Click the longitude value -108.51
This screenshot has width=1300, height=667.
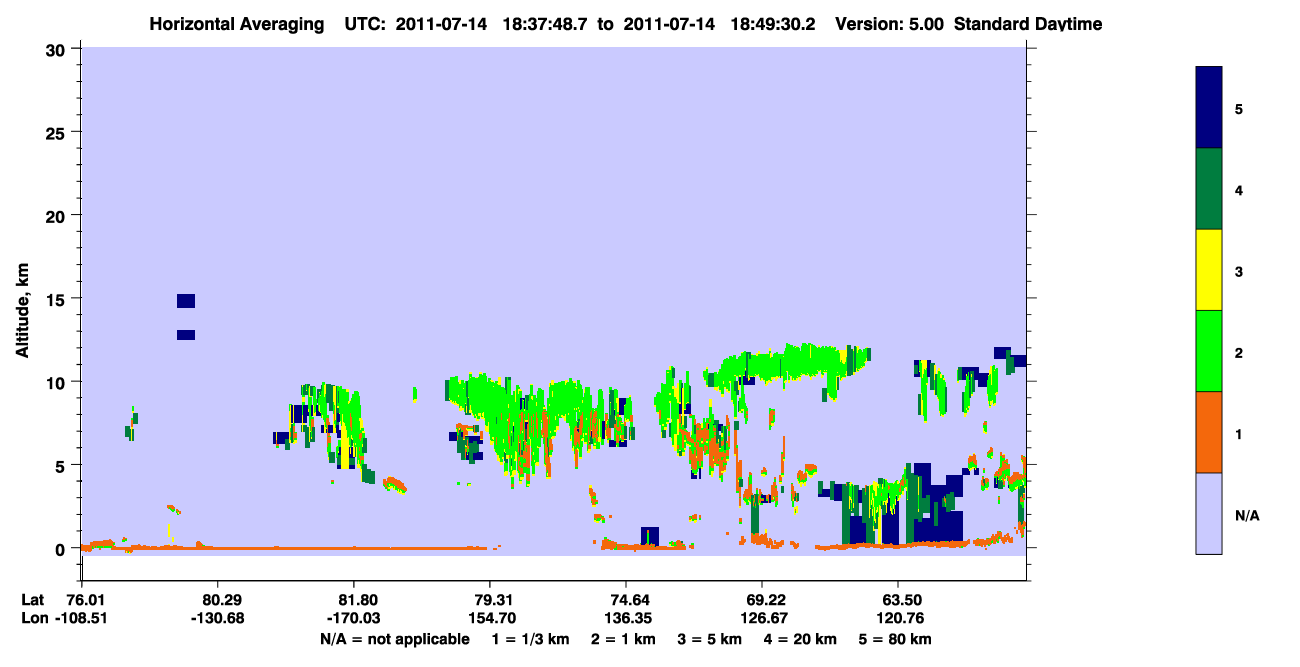[x=82, y=618]
